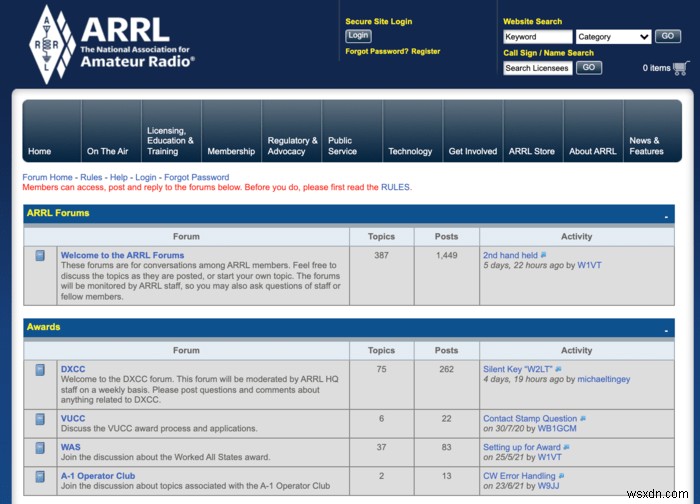Screen dimensions: 700x504
Task: Open Licensing, Education & Training menu
Action: (x=171, y=131)
